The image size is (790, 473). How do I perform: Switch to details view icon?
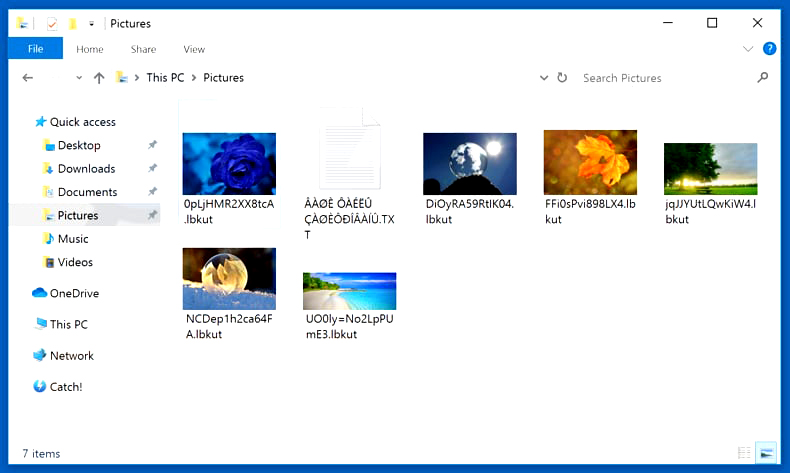pyautogui.click(x=744, y=453)
